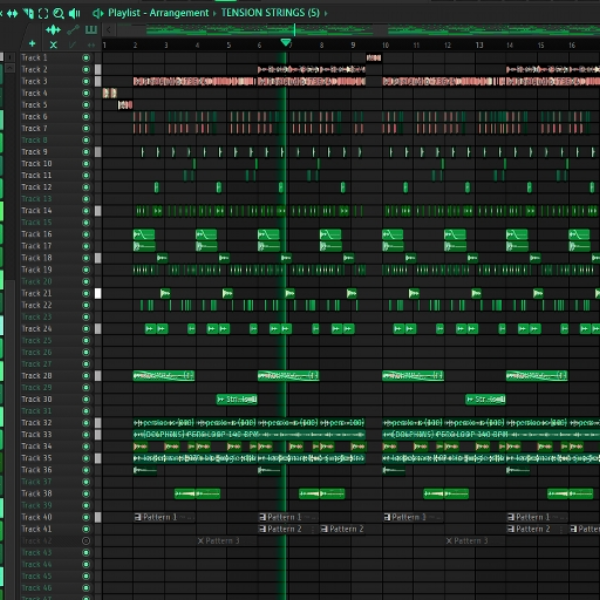
Task: Mute Track 3 using its green light
Action: pyautogui.click(x=86, y=81)
